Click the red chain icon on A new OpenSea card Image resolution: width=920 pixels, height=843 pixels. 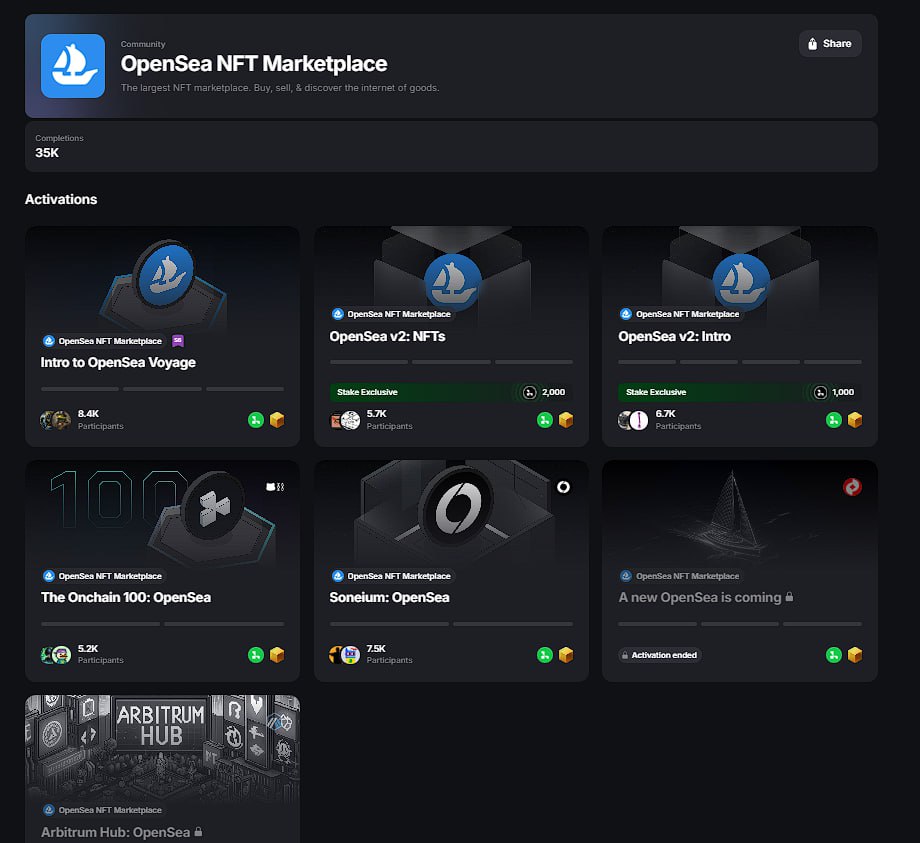click(852, 487)
